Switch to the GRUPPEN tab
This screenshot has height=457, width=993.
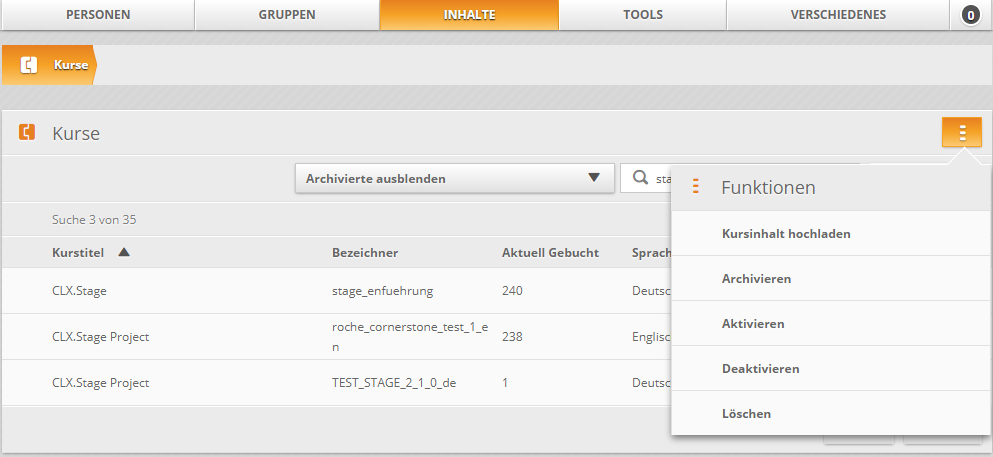287,15
